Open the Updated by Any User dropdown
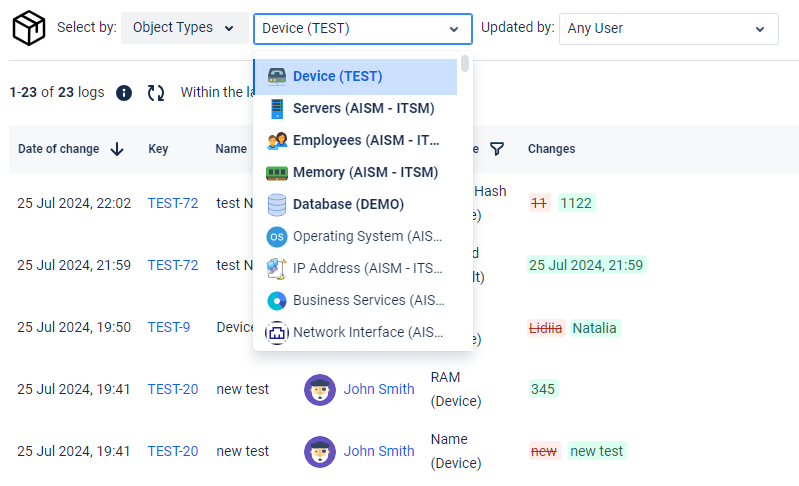This screenshot has width=799, height=486. [x=668, y=29]
